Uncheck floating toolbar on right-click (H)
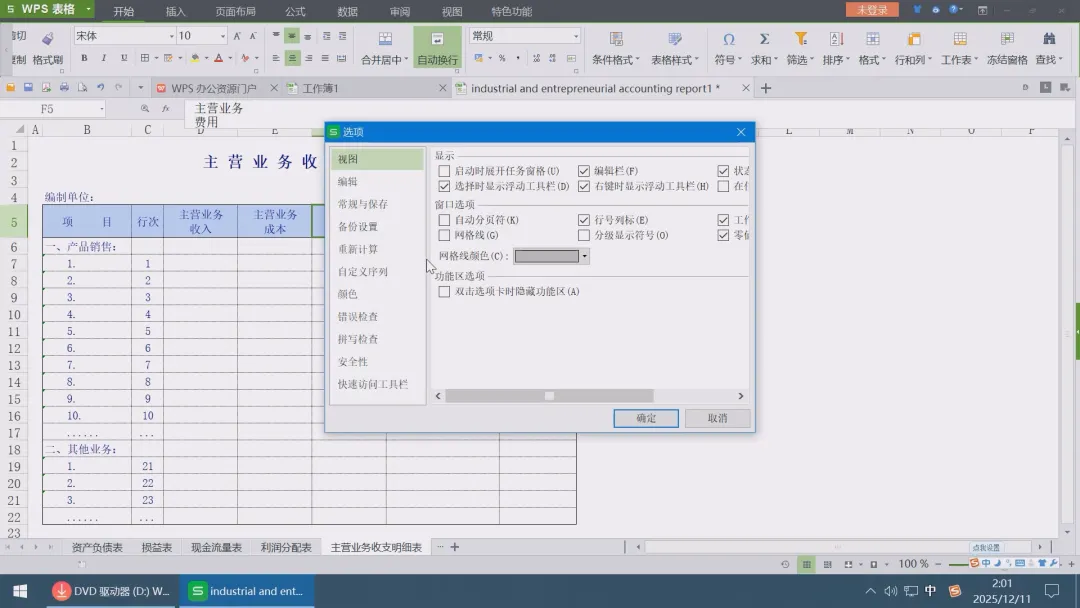This screenshot has height=608, width=1080. pyautogui.click(x=584, y=186)
